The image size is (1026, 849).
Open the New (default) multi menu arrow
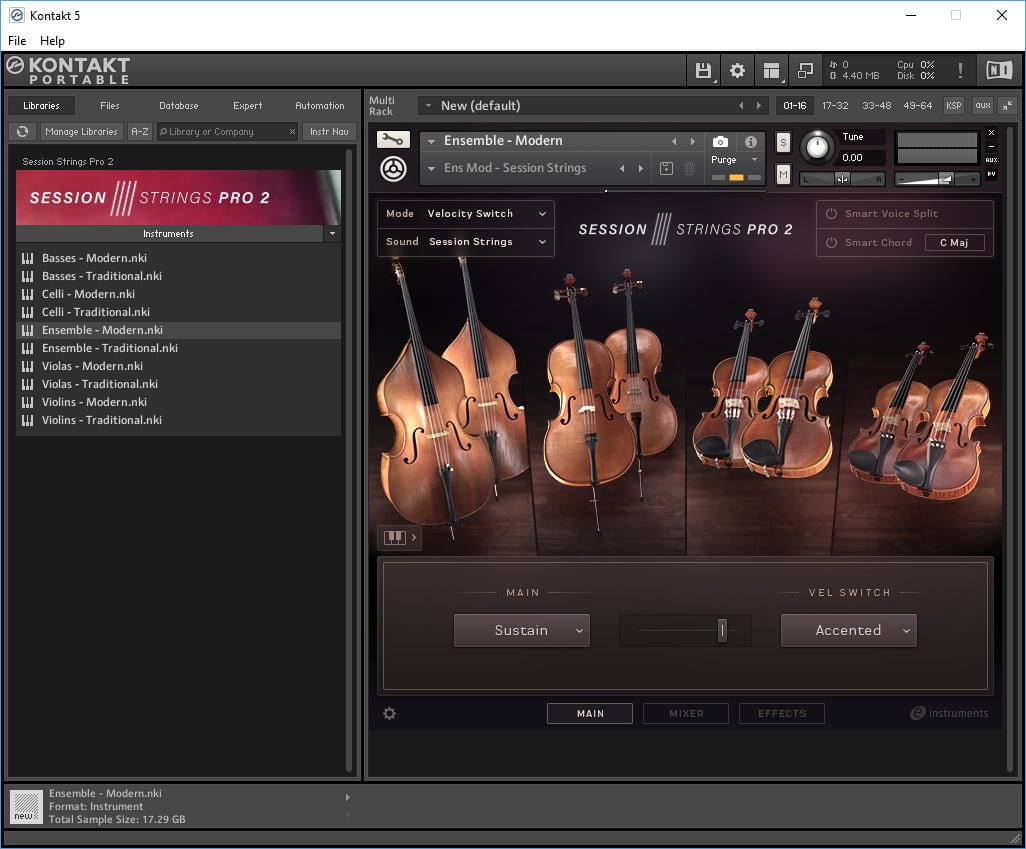point(428,105)
